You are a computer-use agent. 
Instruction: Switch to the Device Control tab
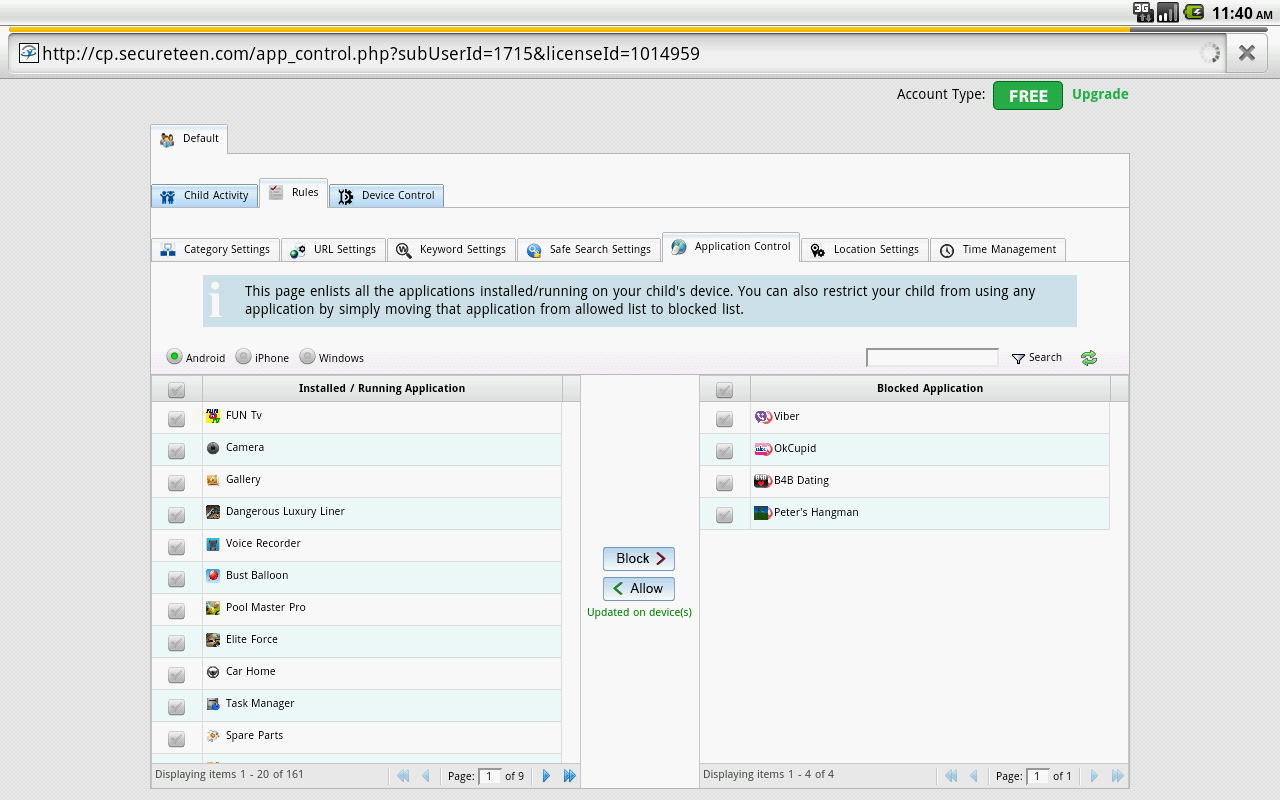pyautogui.click(x=386, y=195)
